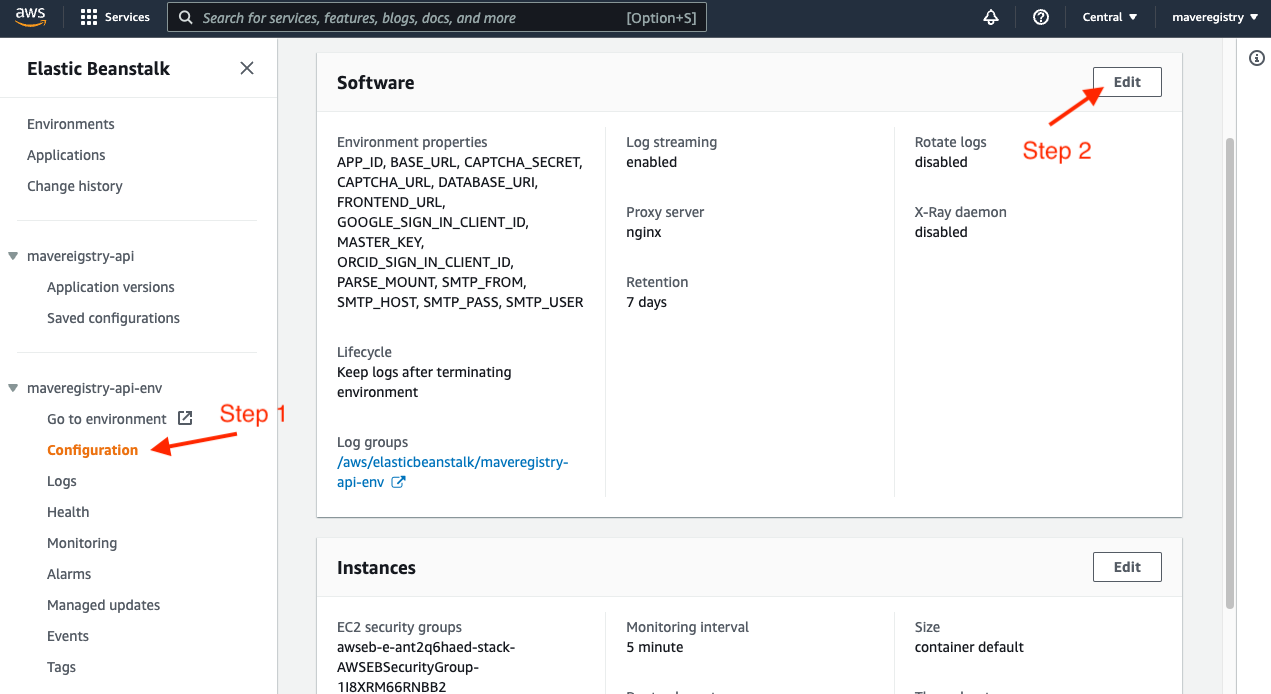This screenshot has height=694, width=1271.
Task: Click the 'Retention' label
Action: coord(657,282)
